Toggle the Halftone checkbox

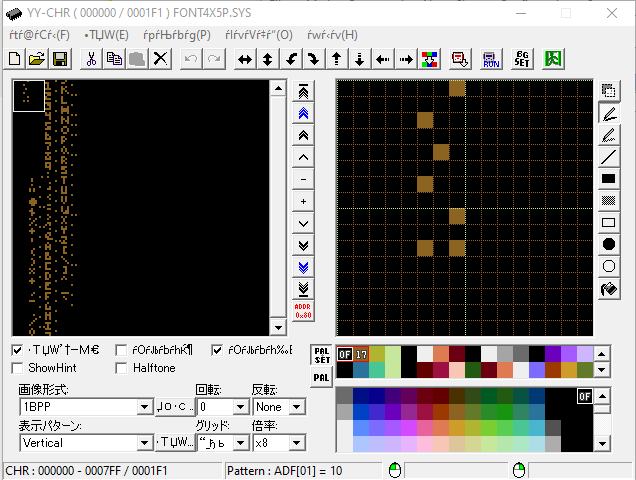[x=122, y=368]
